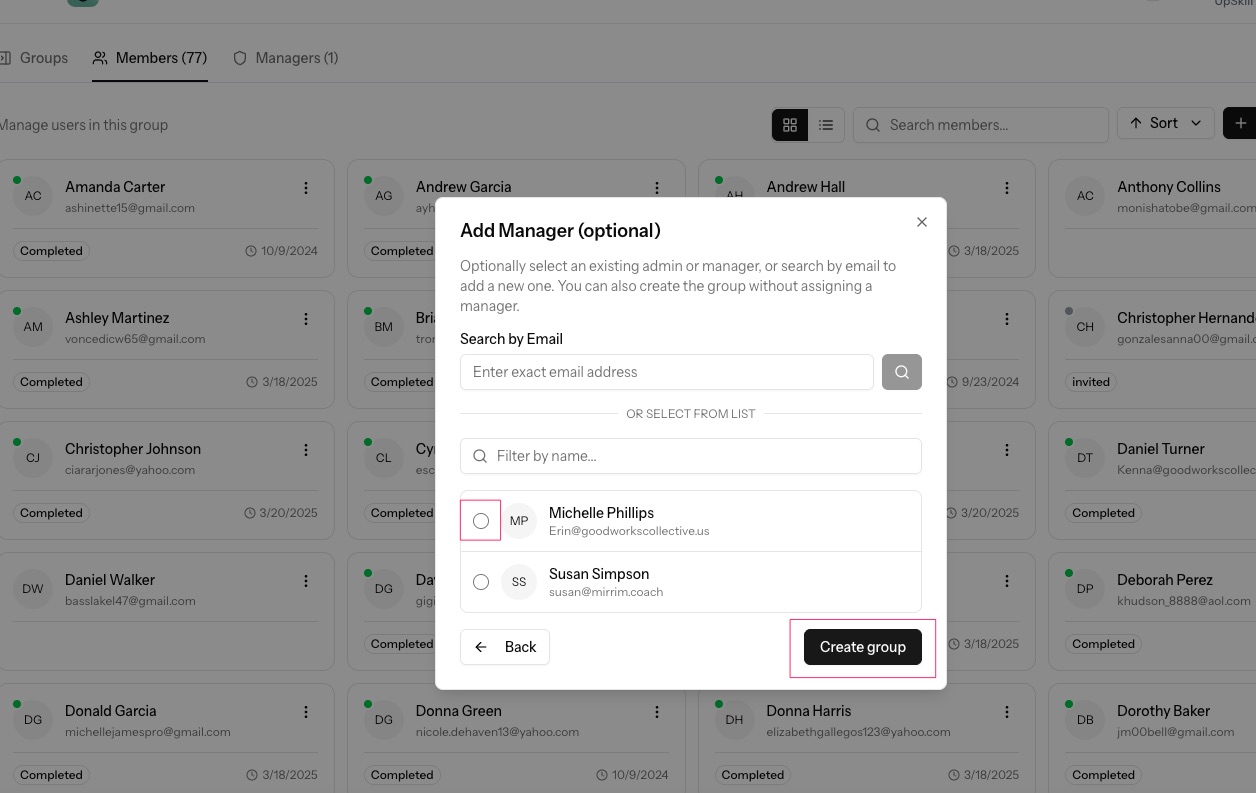1256x793 pixels.
Task: Open Donald Garcia's options menu
Action: pyautogui.click(x=306, y=712)
